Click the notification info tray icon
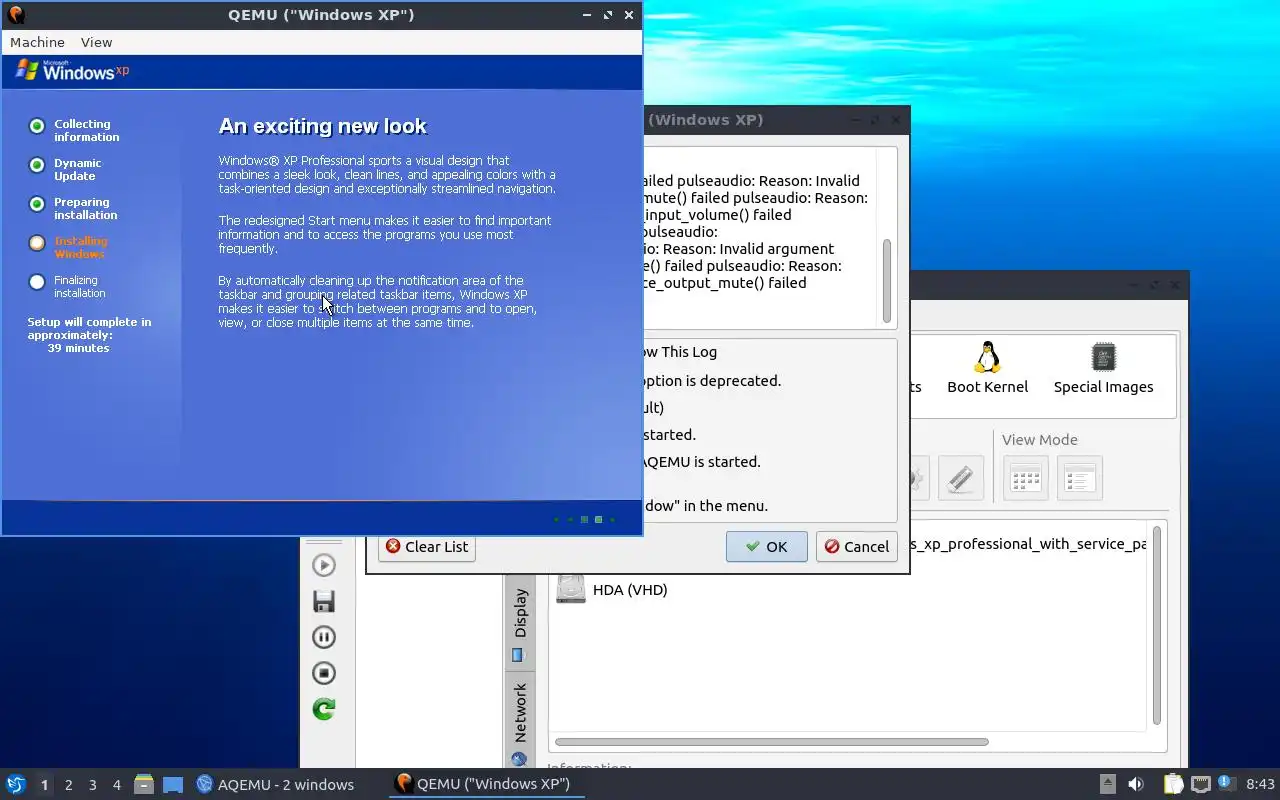This screenshot has height=800, width=1280. (1225, 783)
